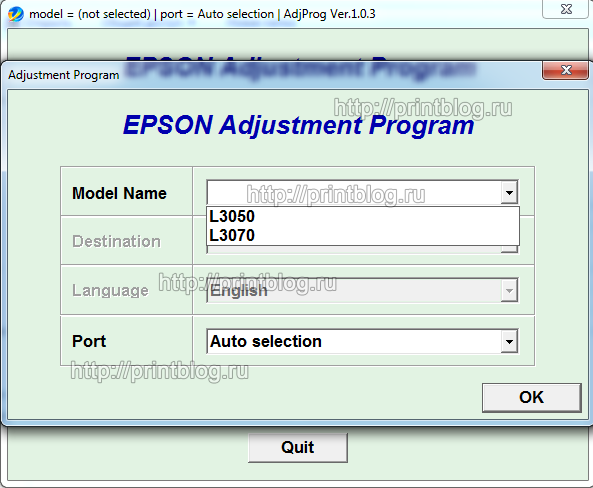The height and width of the screenshot is (488, 593).
Task: Close the Adjustment Program dialog
Action: (565, 70)
